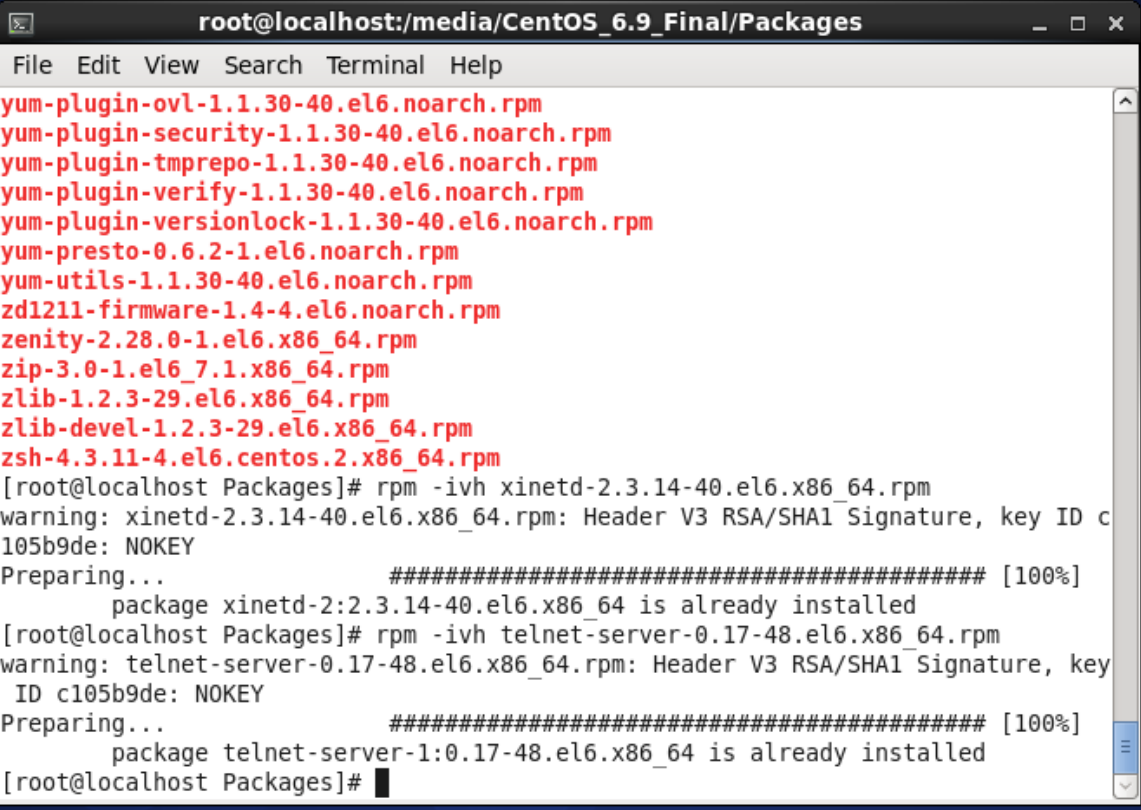Image resolution: width=1141 pixels, height=810 pixels.
Task: Open the Search menu
Action: pyautogui.click(x=263, y=65)
